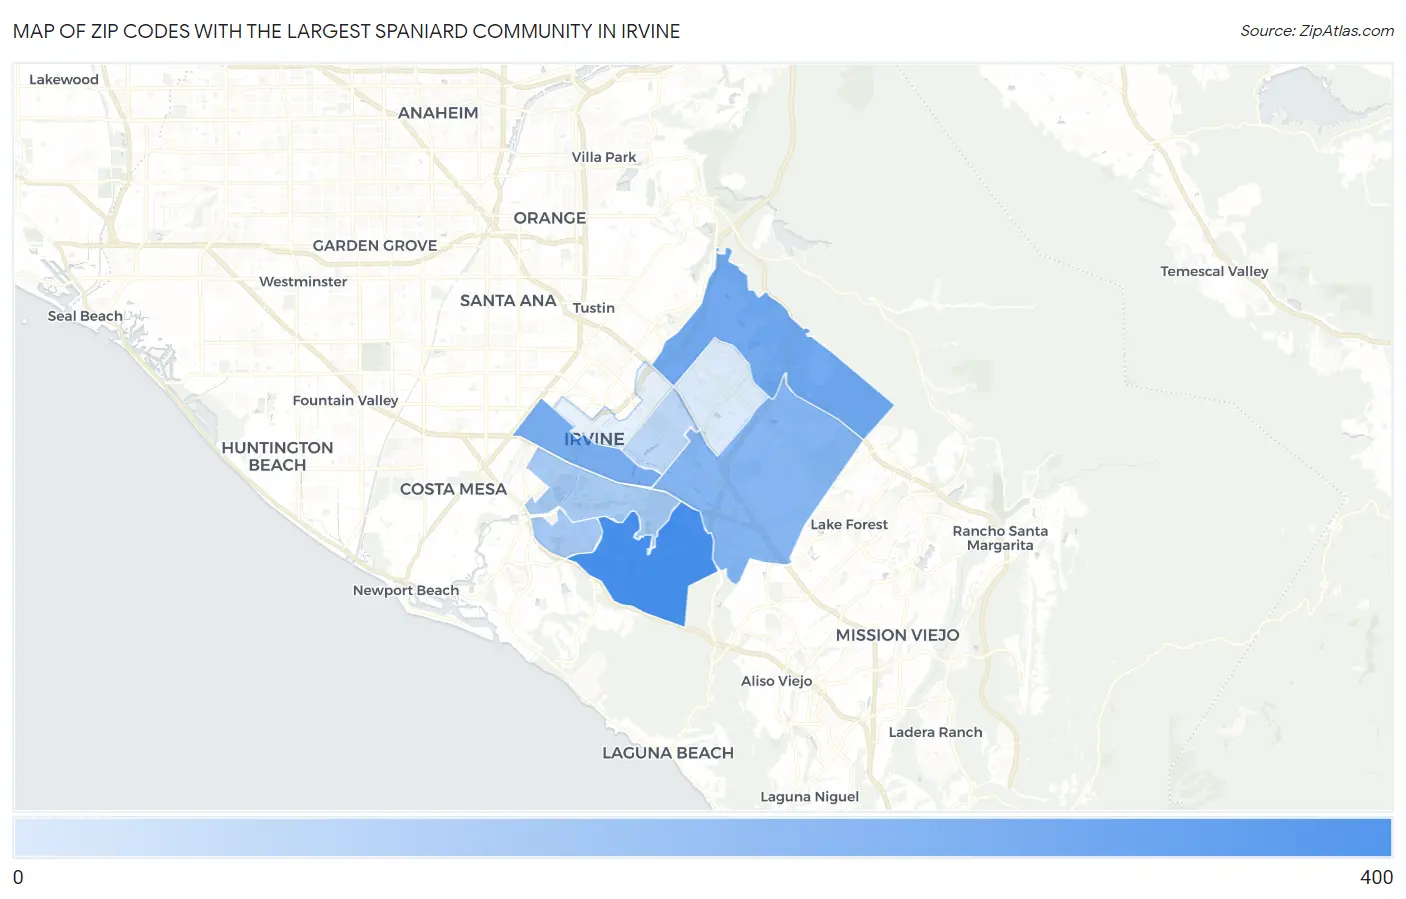Click the COSTA MESA map label
This screenshot has width=1406, height=899.
(x=453, y=489)
